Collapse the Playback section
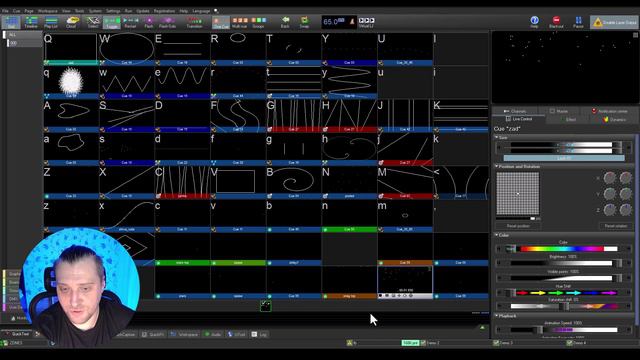The image size is (640, 360). (x=497, y=316)
